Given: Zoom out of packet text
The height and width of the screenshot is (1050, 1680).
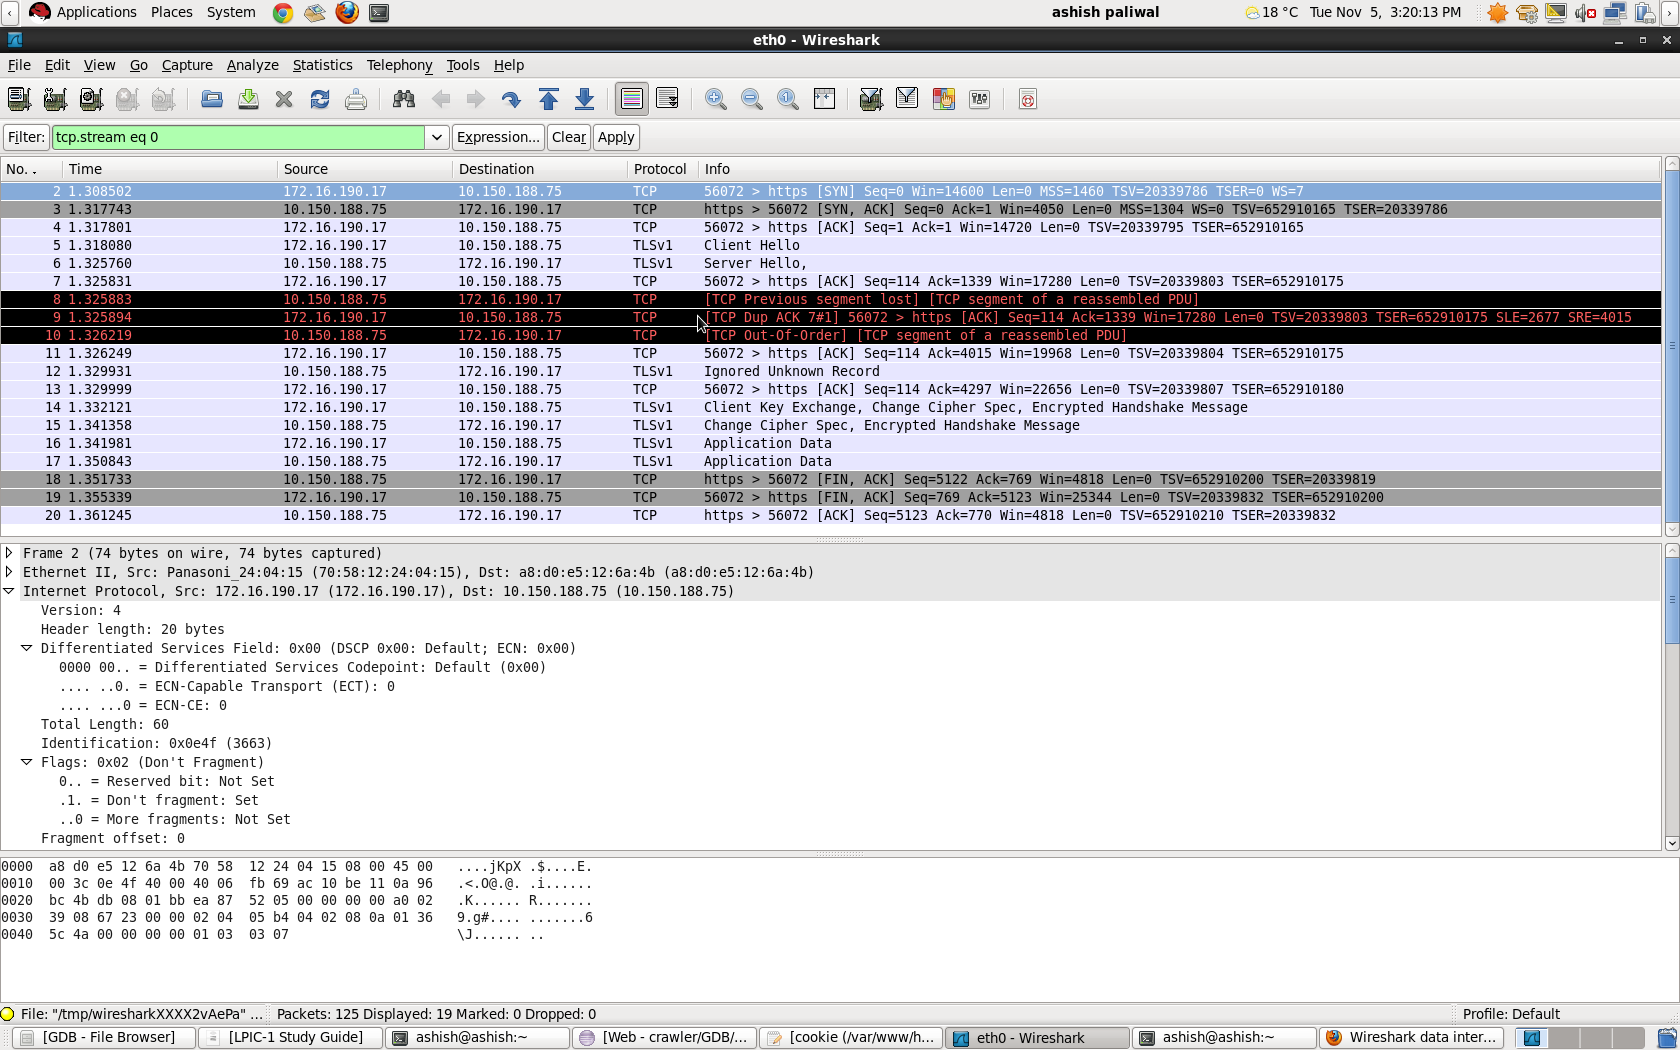Looking at the screenshot, I should (x=752, y=99).
